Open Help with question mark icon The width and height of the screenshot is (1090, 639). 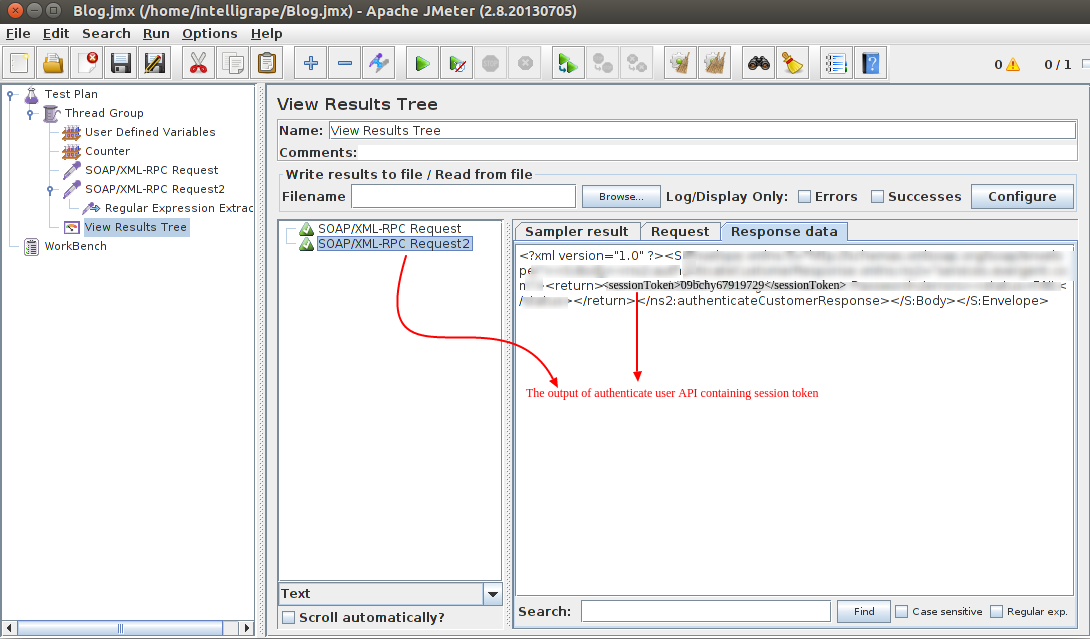point(870,63)
